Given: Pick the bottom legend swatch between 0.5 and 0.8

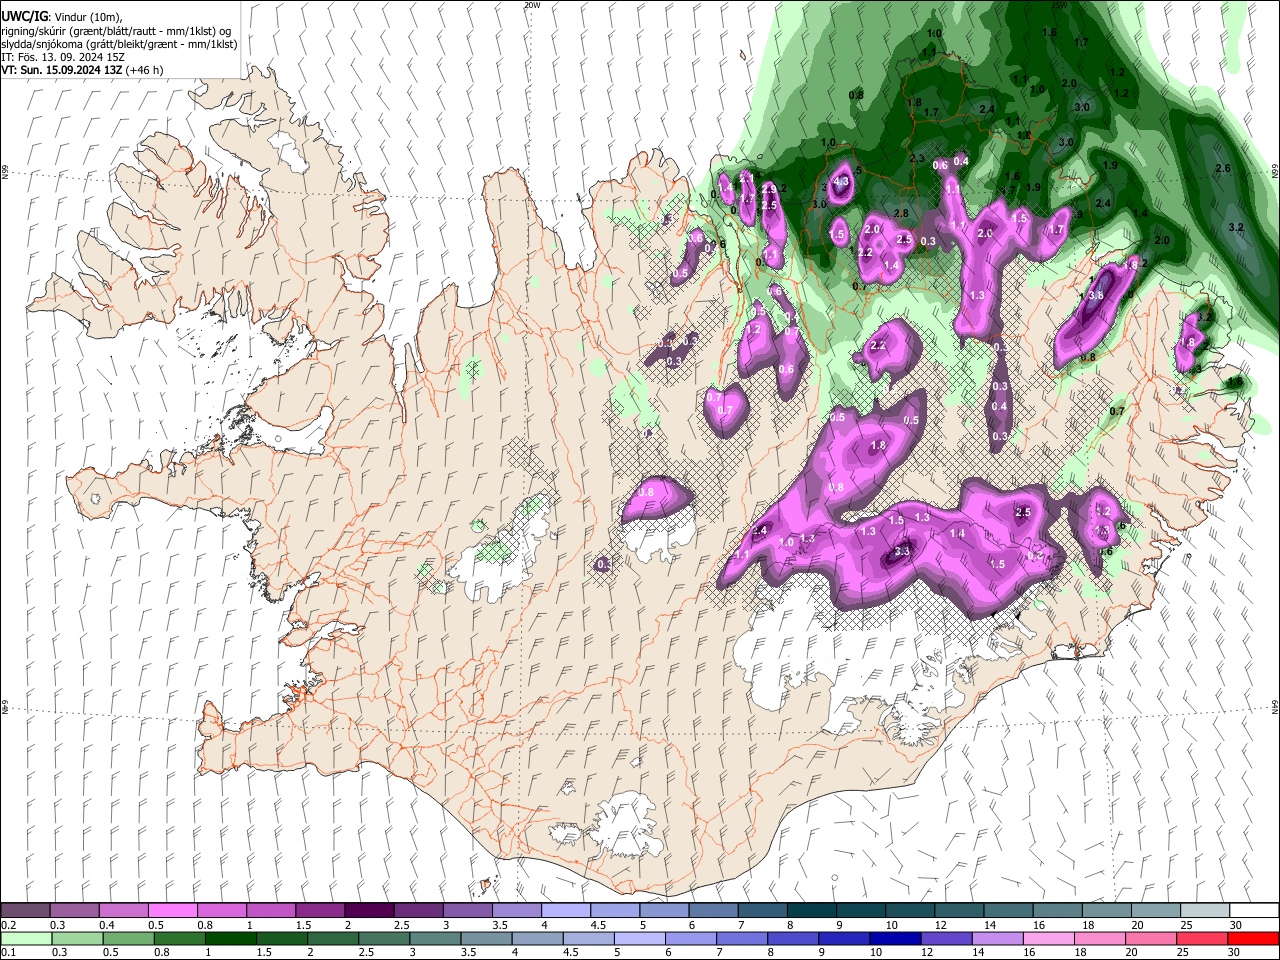Looking at the screenshot, I should pos(129,938).
